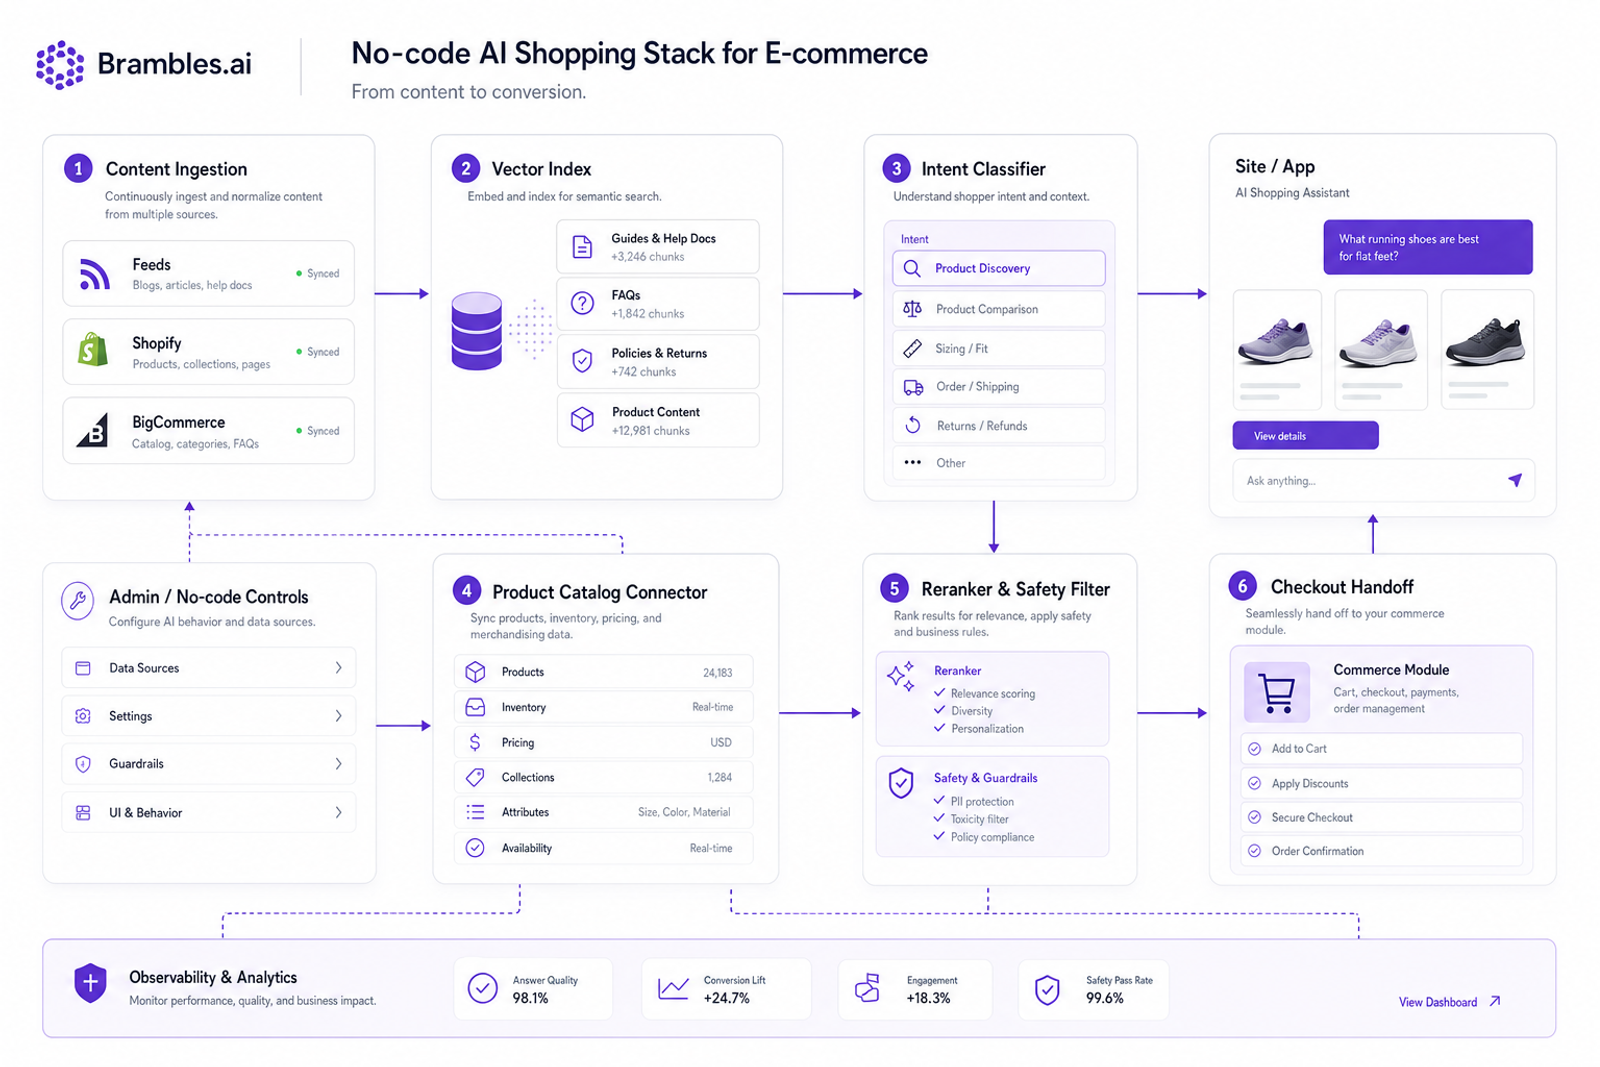Screen dimensions: 1600x1067
Task: Click the View details button
Action: coord(1305,435)
